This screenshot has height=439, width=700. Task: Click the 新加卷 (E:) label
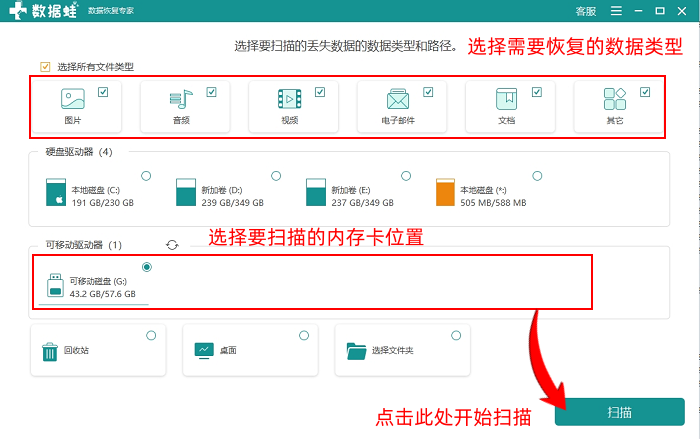[x=351, y=190]
